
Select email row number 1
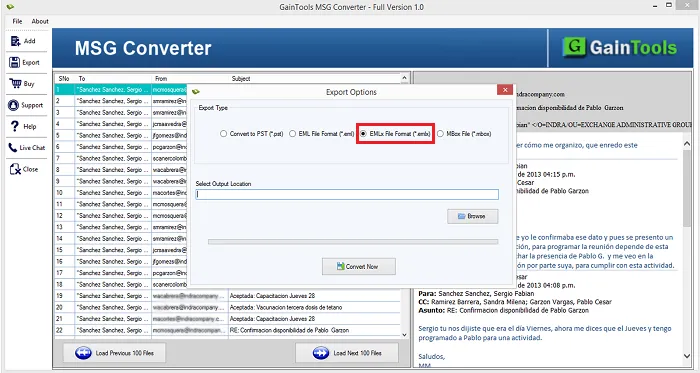click(121, 90)
